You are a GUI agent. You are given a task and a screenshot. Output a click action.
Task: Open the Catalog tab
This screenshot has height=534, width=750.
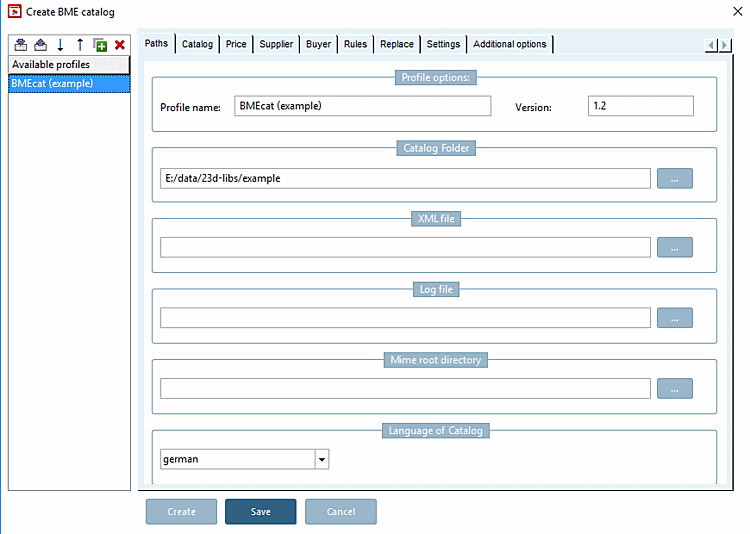click(197, 44)
